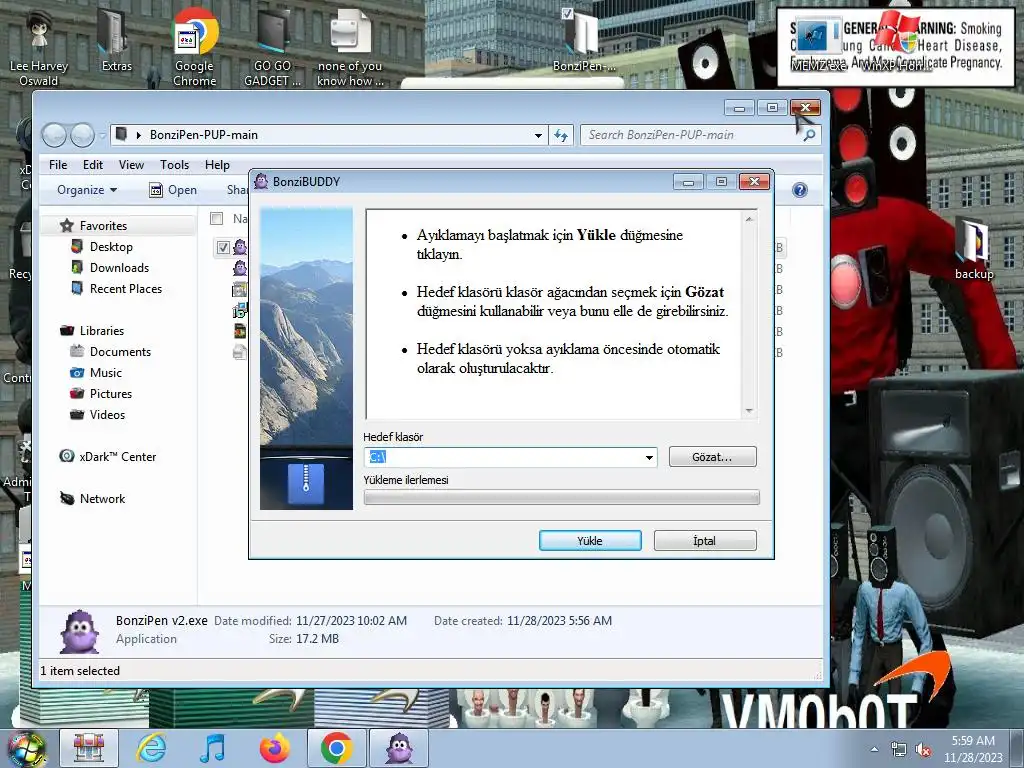1024x768 pixels.
Task: Click BonziPen v2.exe purple gorilla preview
Action: [80, 632]
